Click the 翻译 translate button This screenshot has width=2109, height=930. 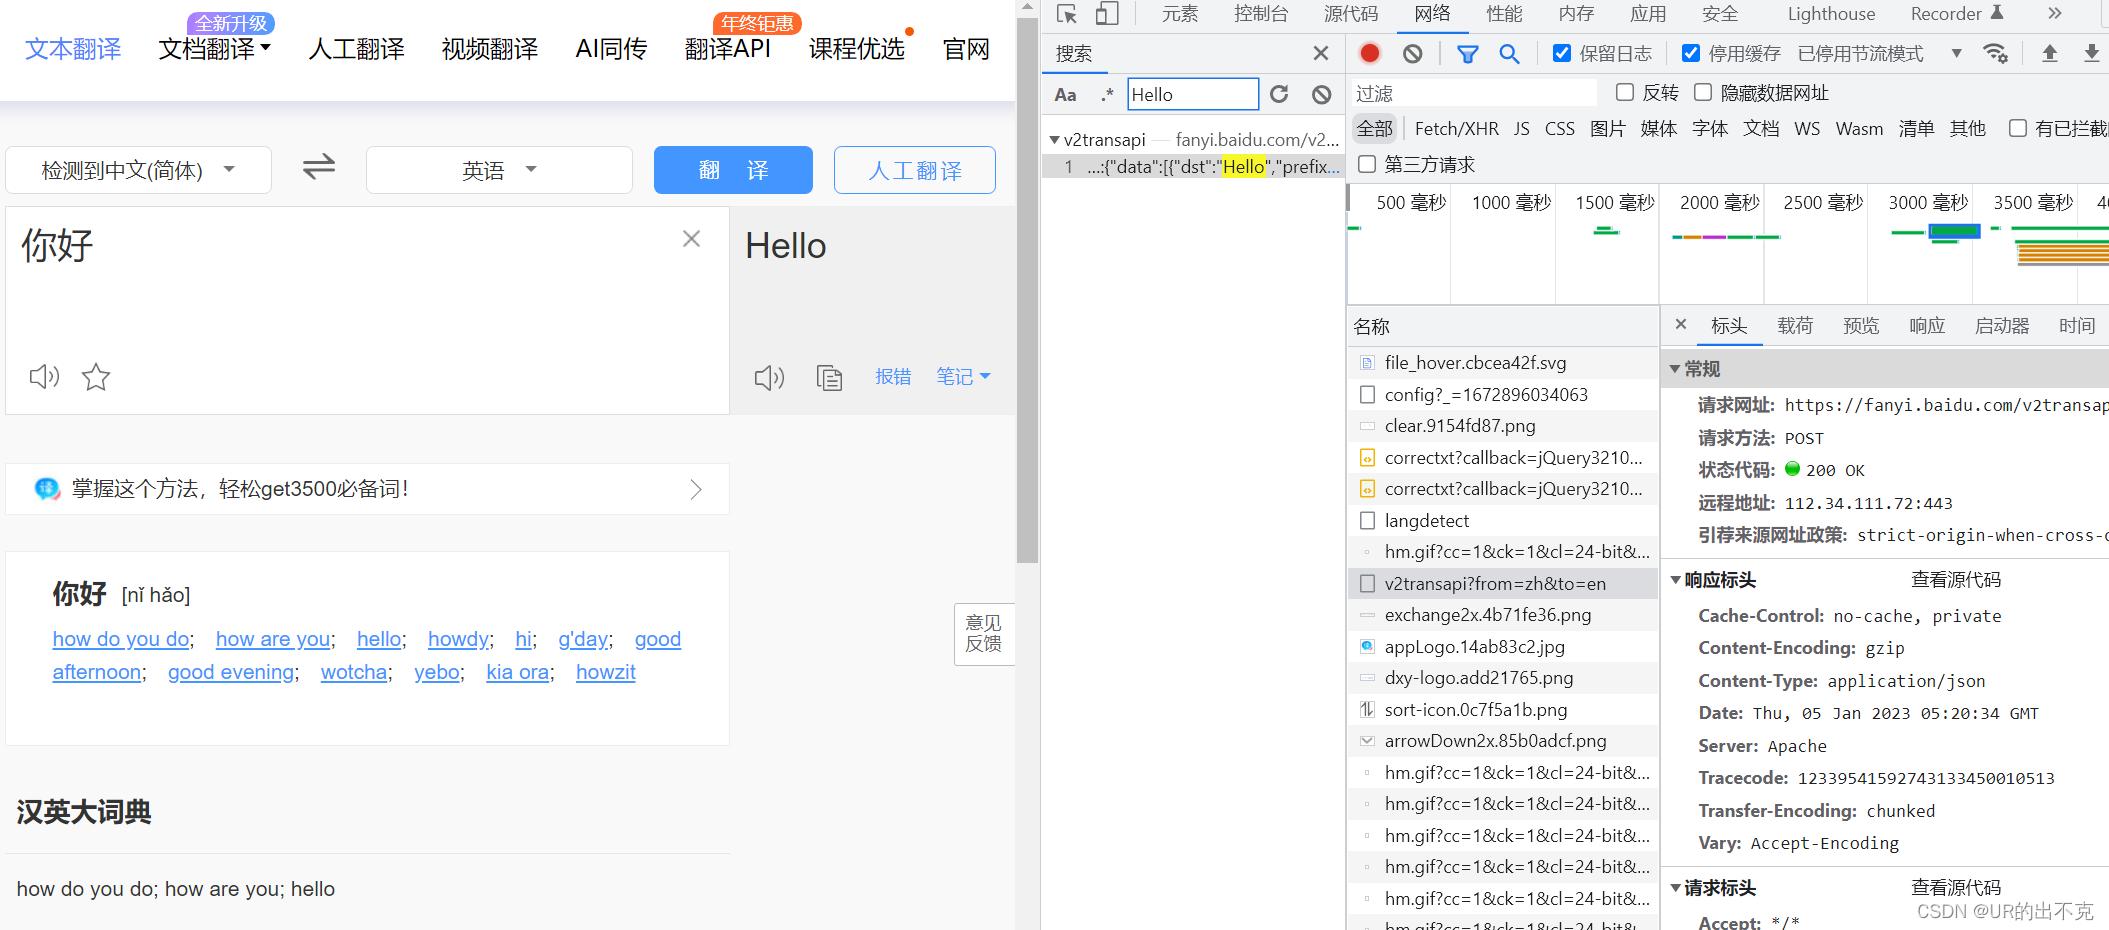point(733,170)
